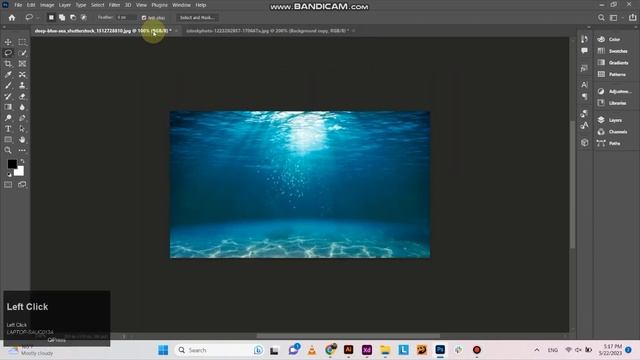Open the 3D panel cube icon

coord(584,142)
